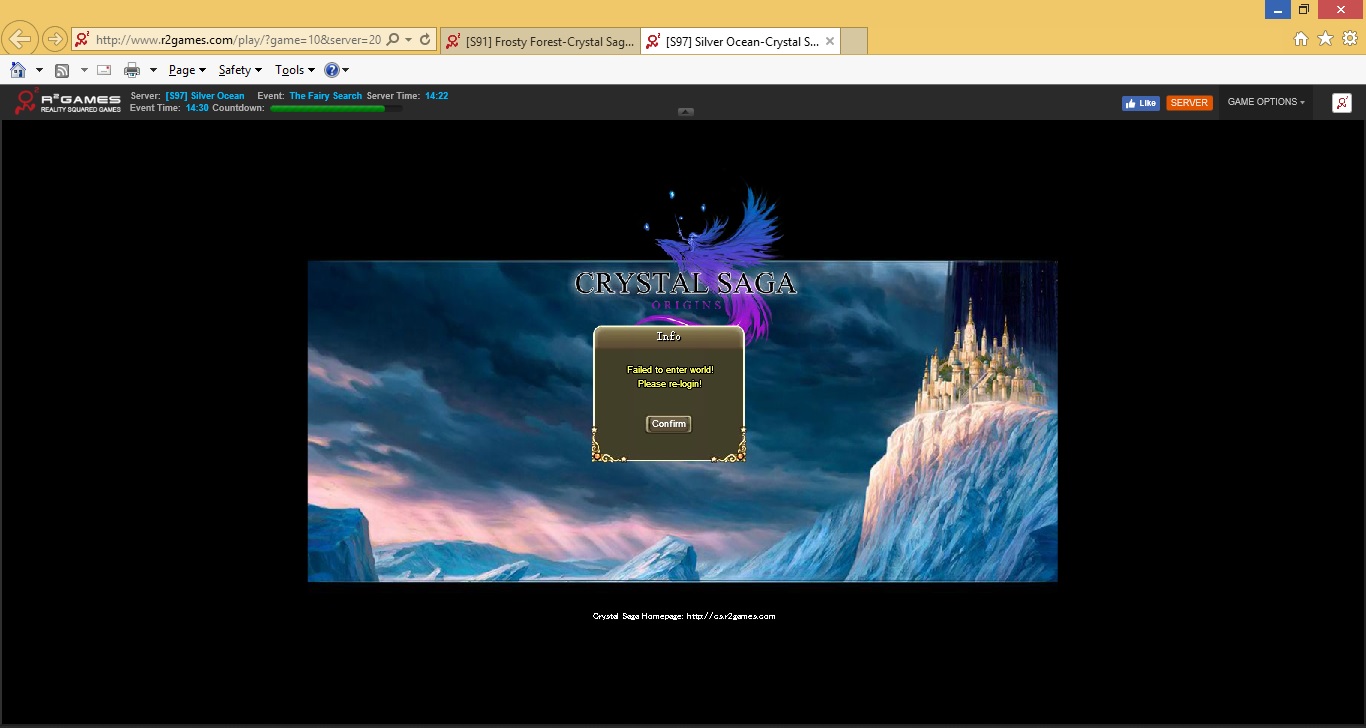Open the Favorites star icon
The width and height of the screenshot is (1366, 728).
[x=1325, y=39]
